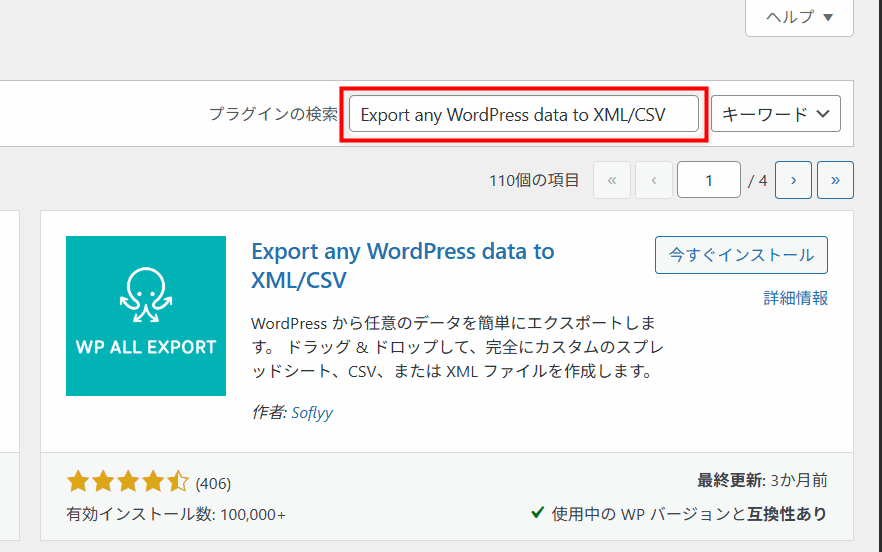Open the ヘルプ help dropdown tab
The width and height of the screenshot is (882, 552).
tap(799, 17)
